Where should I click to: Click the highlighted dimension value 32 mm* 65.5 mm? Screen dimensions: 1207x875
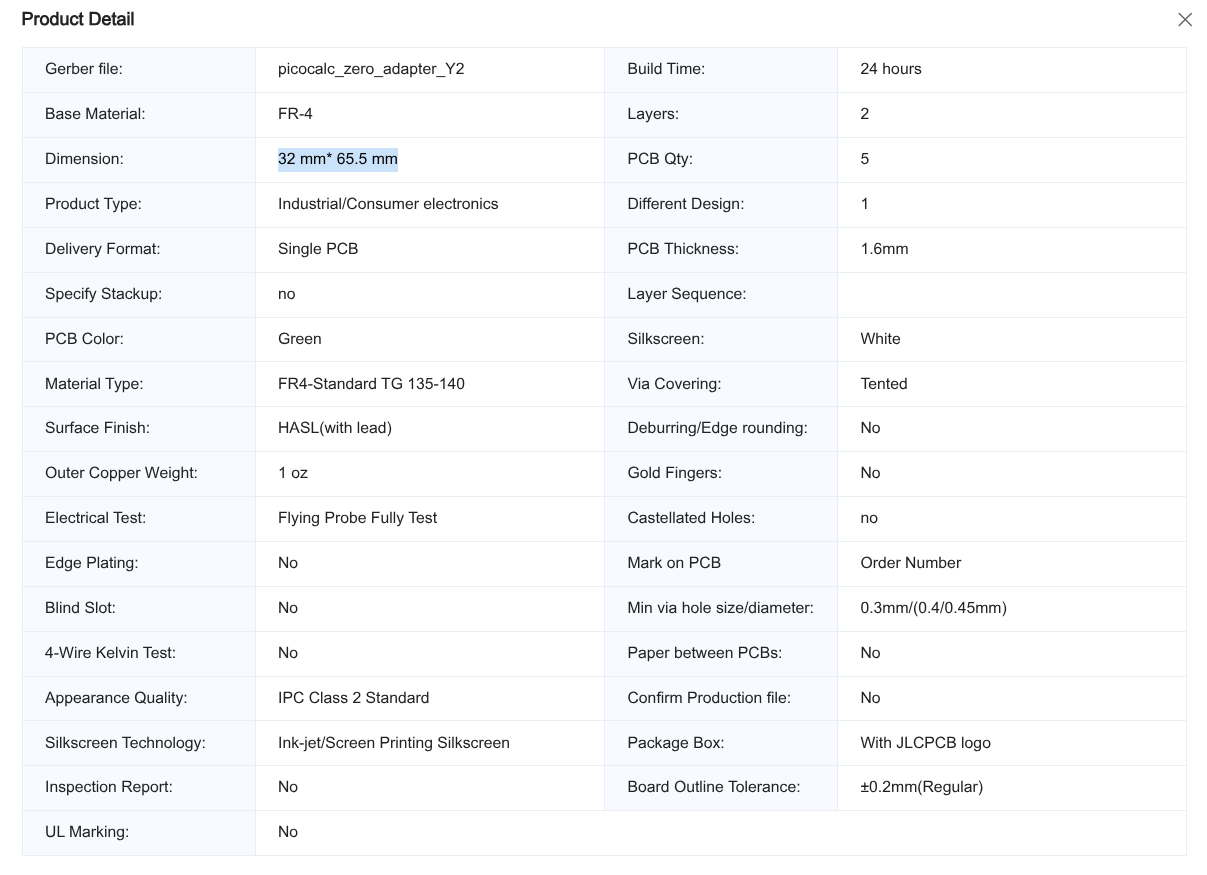(338, 159)
